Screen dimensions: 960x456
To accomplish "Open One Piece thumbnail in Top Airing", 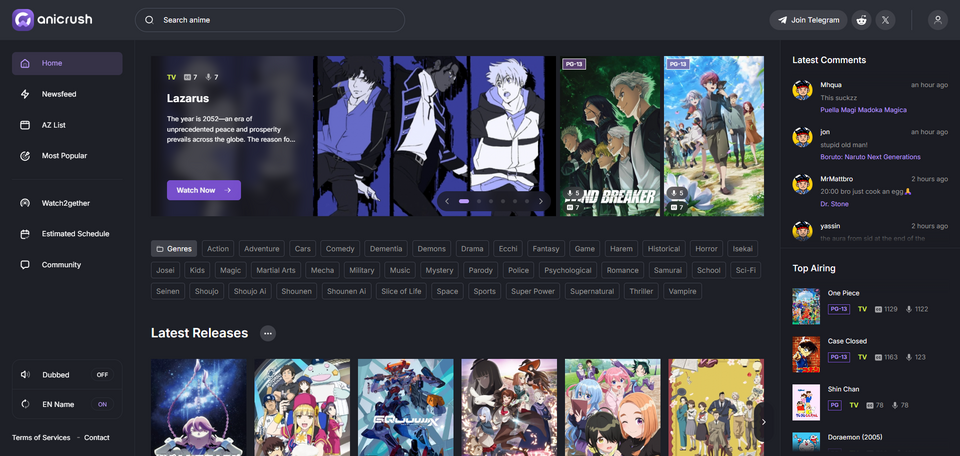I will (x=806, y=306).
